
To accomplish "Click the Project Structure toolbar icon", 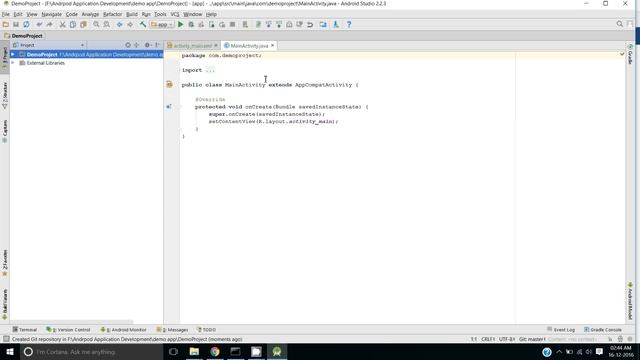I will tap(323, 24).
